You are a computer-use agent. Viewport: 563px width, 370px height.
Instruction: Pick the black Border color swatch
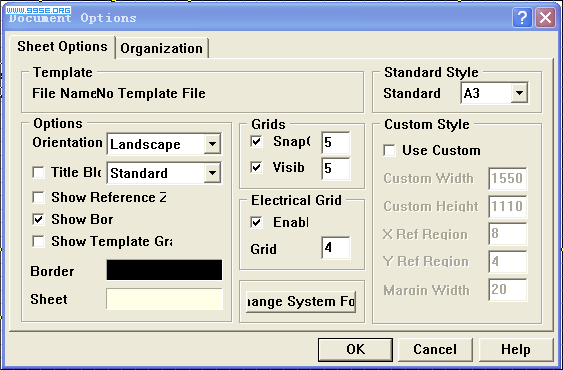coord(164,270)
